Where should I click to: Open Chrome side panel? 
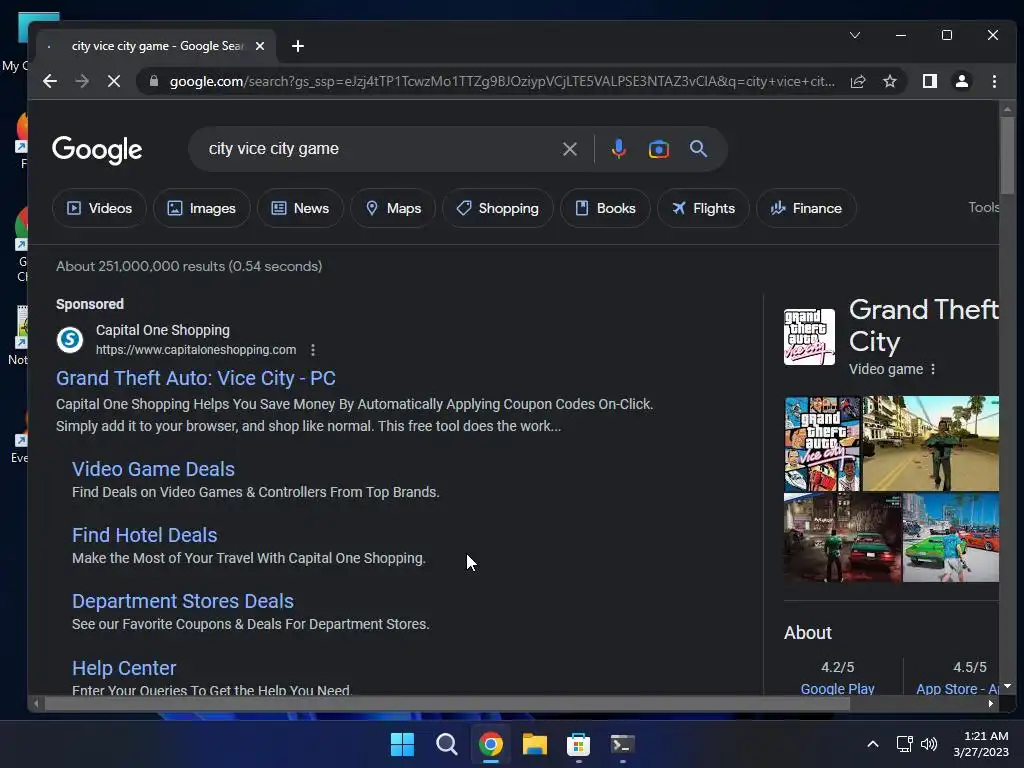(x=930, y=81)
